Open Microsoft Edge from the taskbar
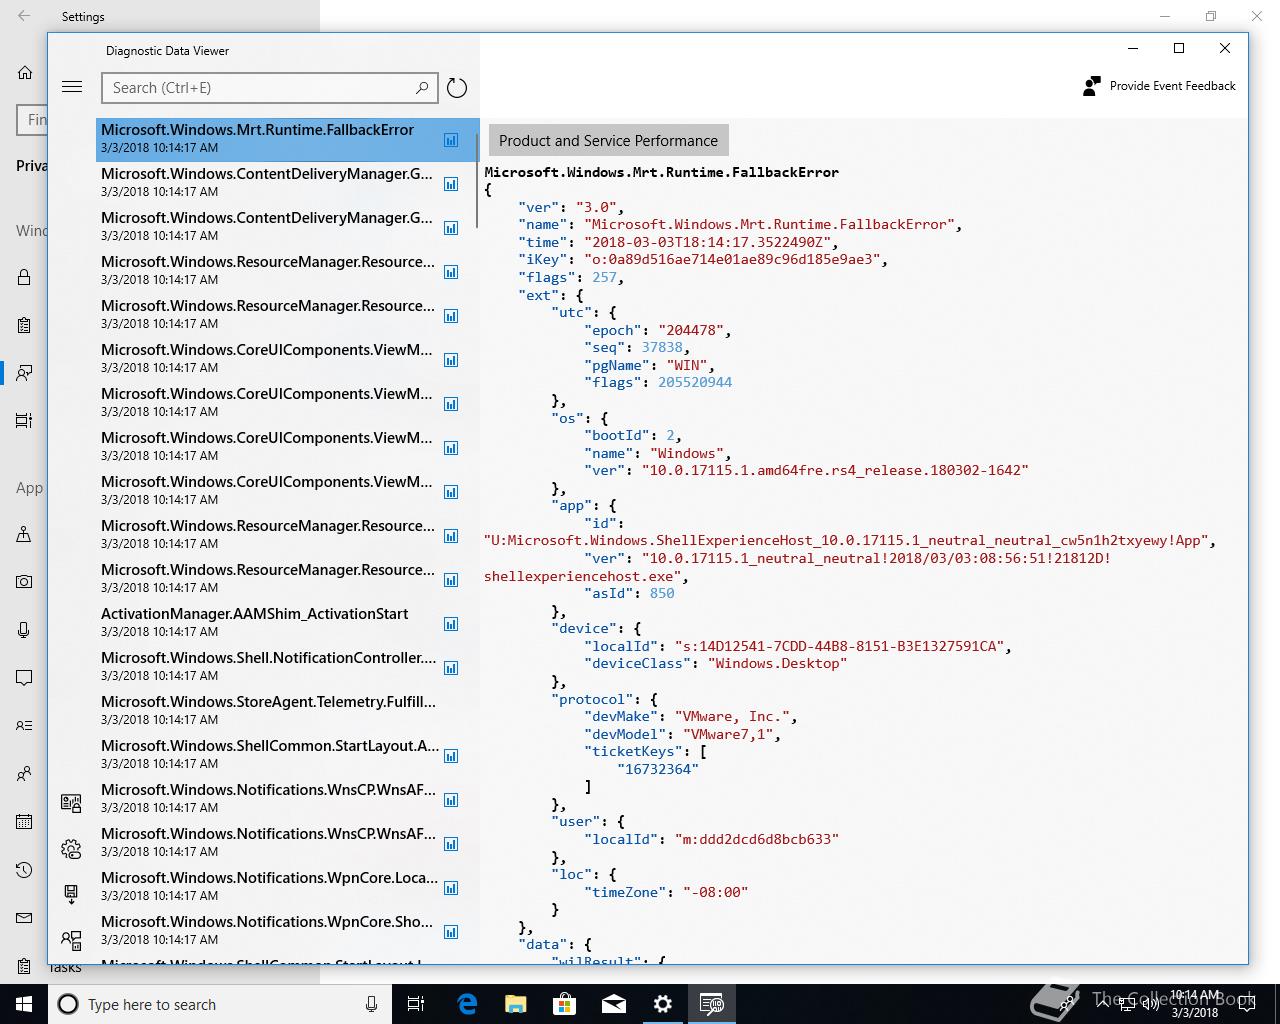The image size is (1280, 1024). [x=467, y=1004]
